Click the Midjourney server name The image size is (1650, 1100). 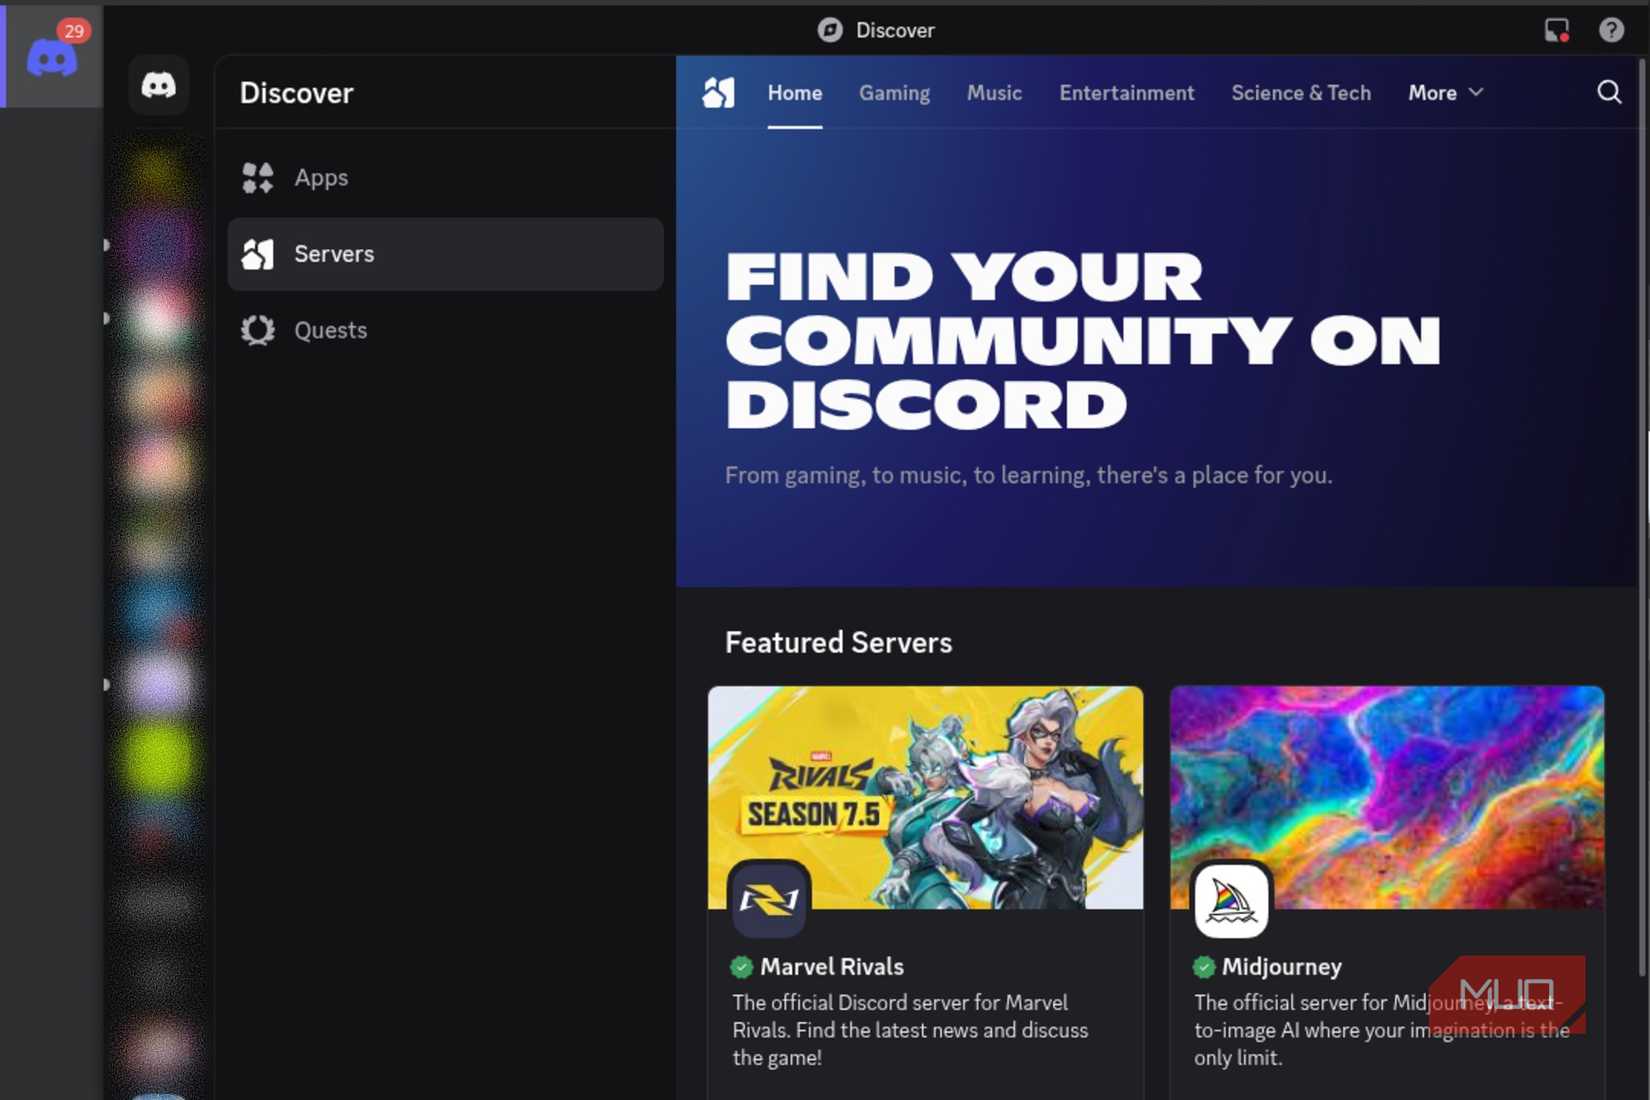tap(1282, 967)
